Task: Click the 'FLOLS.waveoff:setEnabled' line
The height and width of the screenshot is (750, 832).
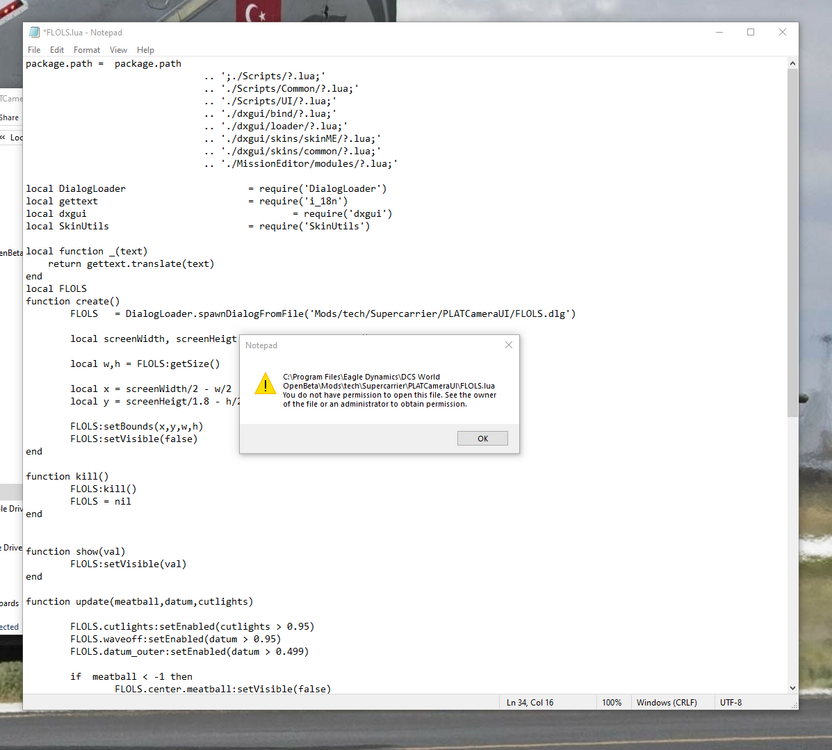Action: (176, 639)
